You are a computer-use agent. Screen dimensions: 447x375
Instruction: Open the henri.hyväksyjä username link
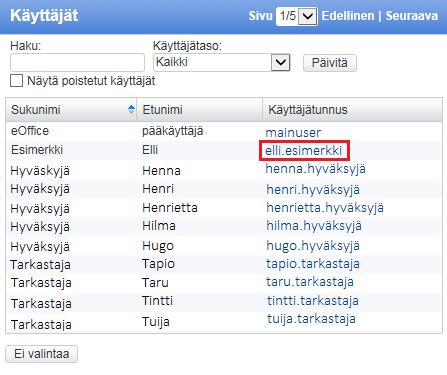pos(313,190)
